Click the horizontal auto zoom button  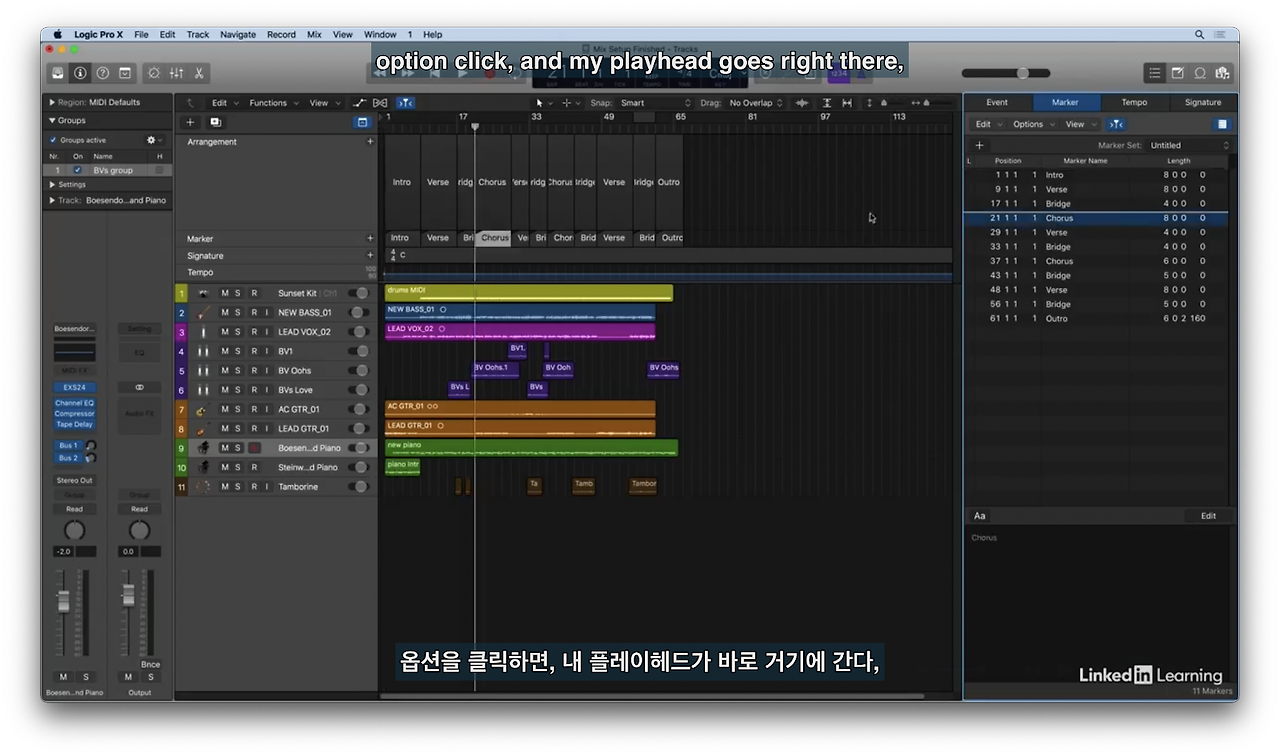point(847,103)
